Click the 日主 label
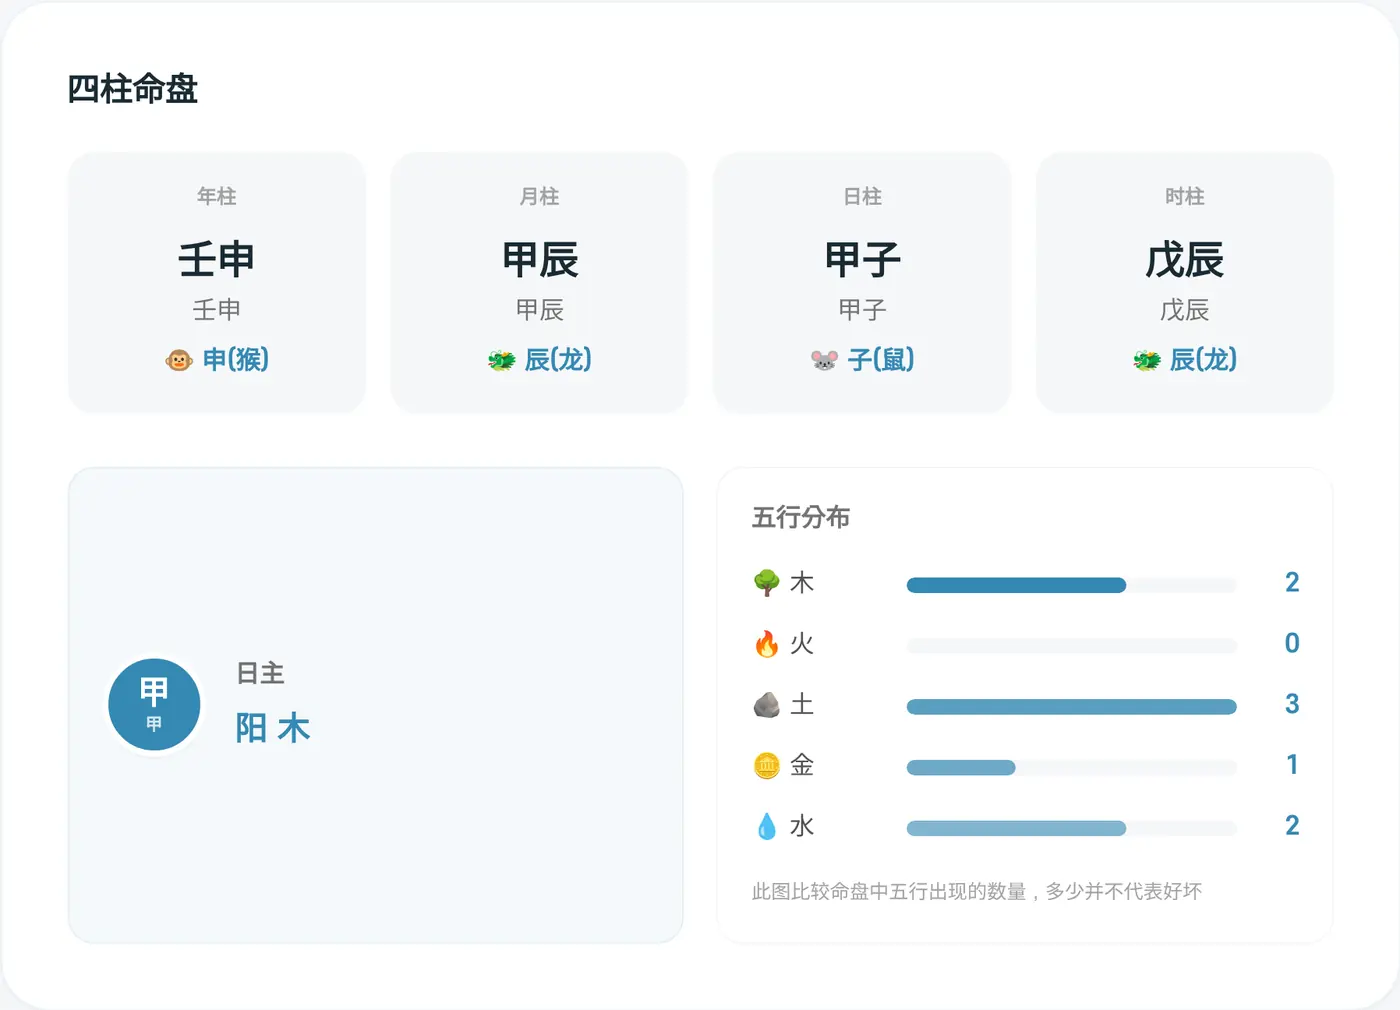This screenshot has height=1010, width=1400. [x=261, y=674]
